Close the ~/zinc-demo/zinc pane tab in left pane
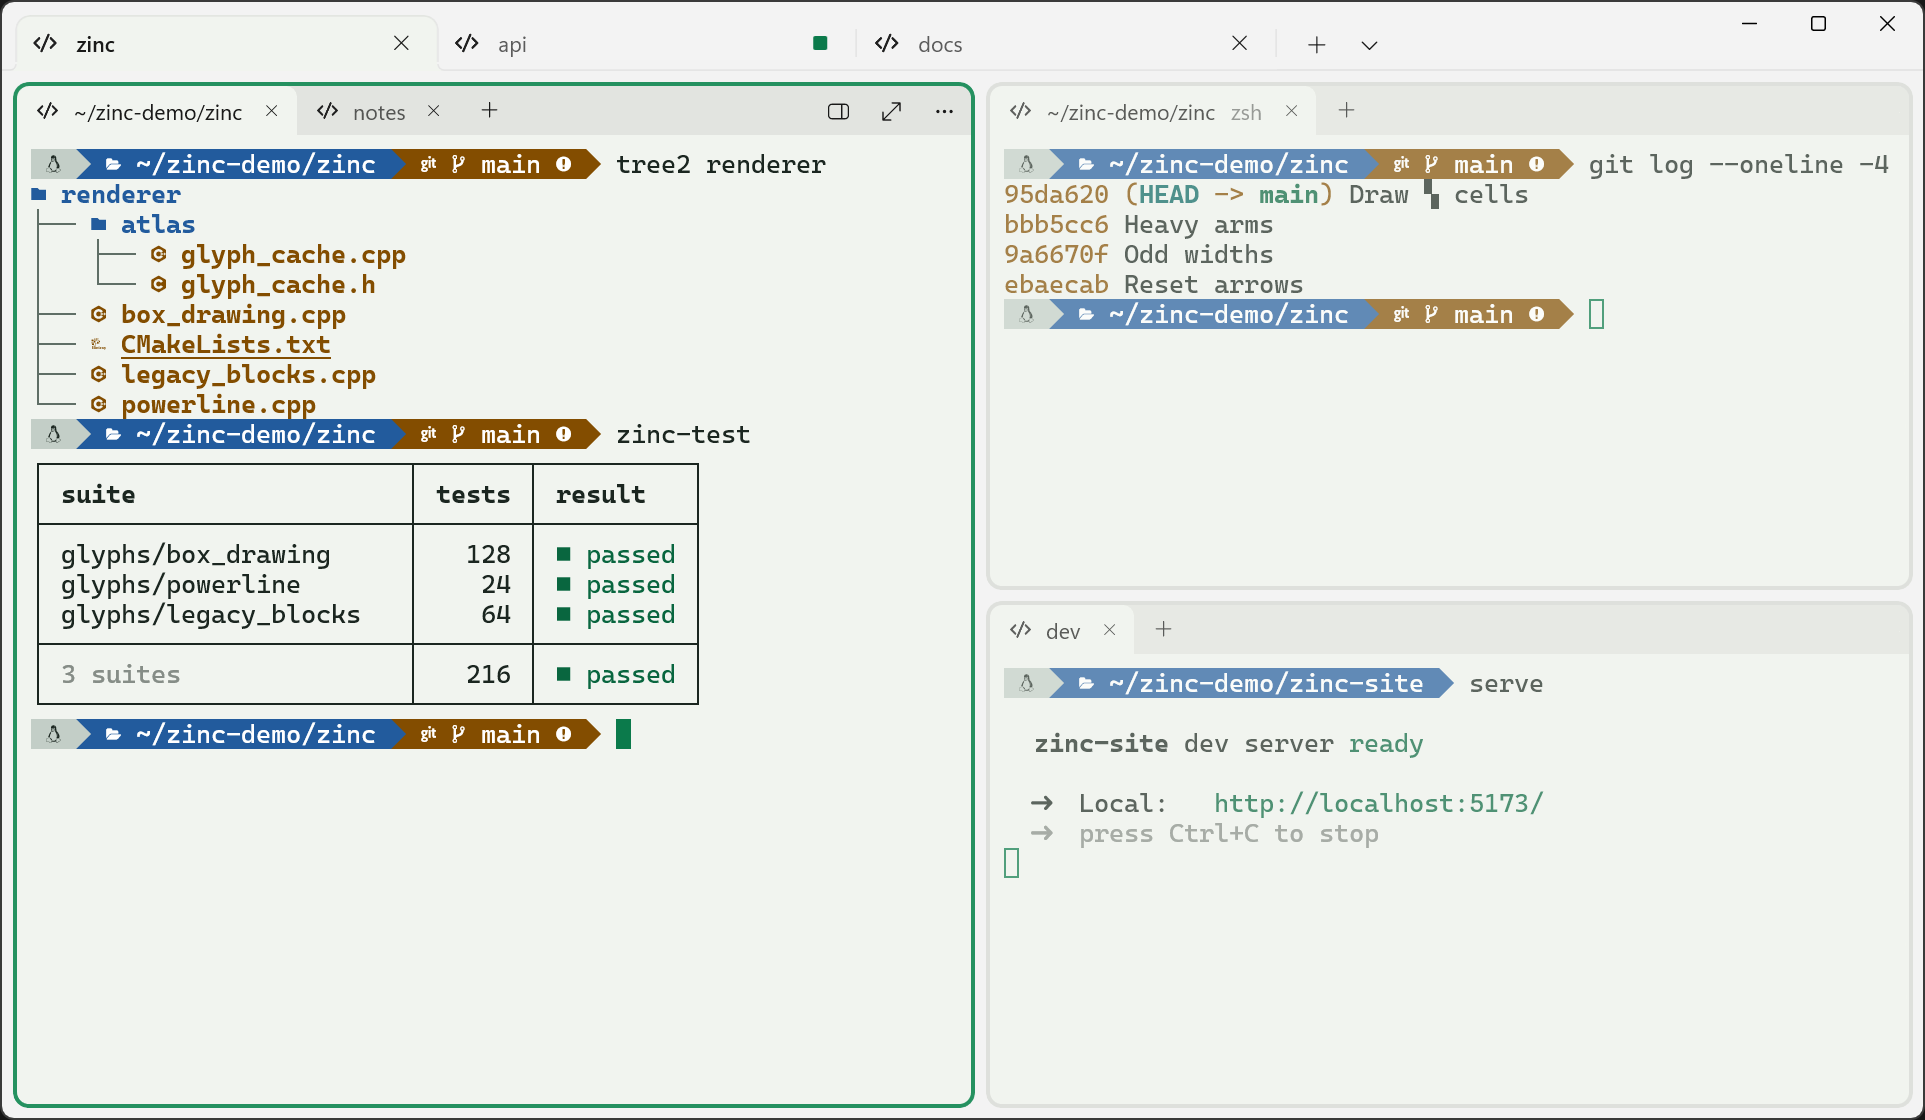This screenshot has height=1120, width=1925. click(271, 111)
